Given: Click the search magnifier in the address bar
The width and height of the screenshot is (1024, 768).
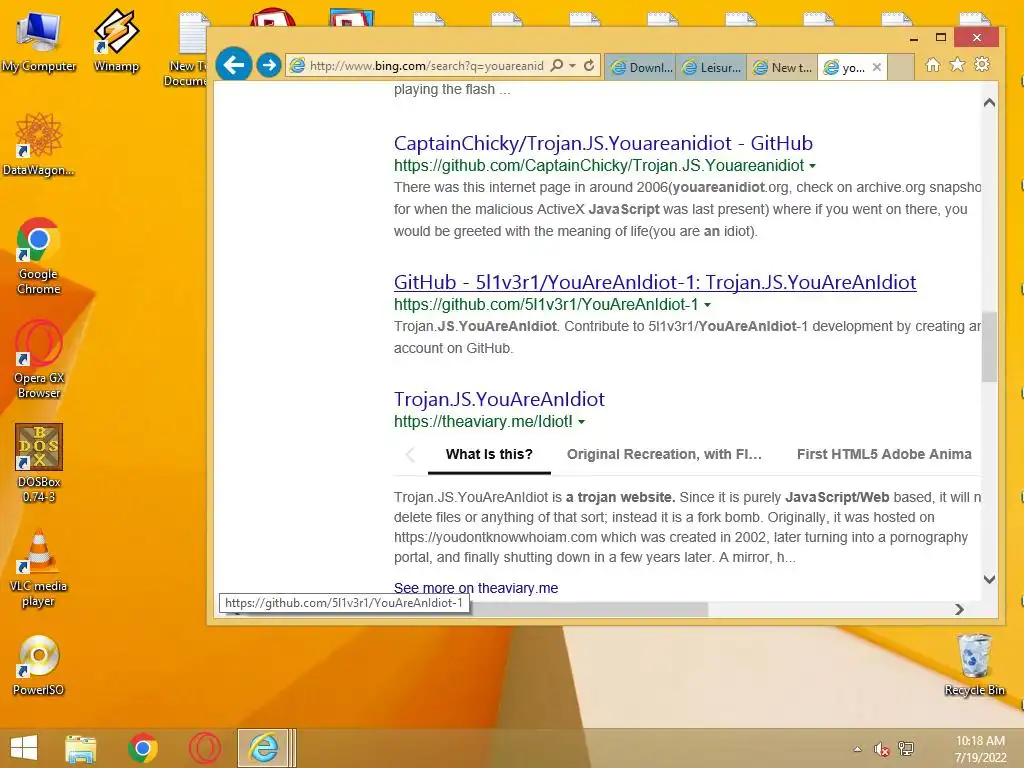Looking at the screenshot, I should click(x=557, y=65).
